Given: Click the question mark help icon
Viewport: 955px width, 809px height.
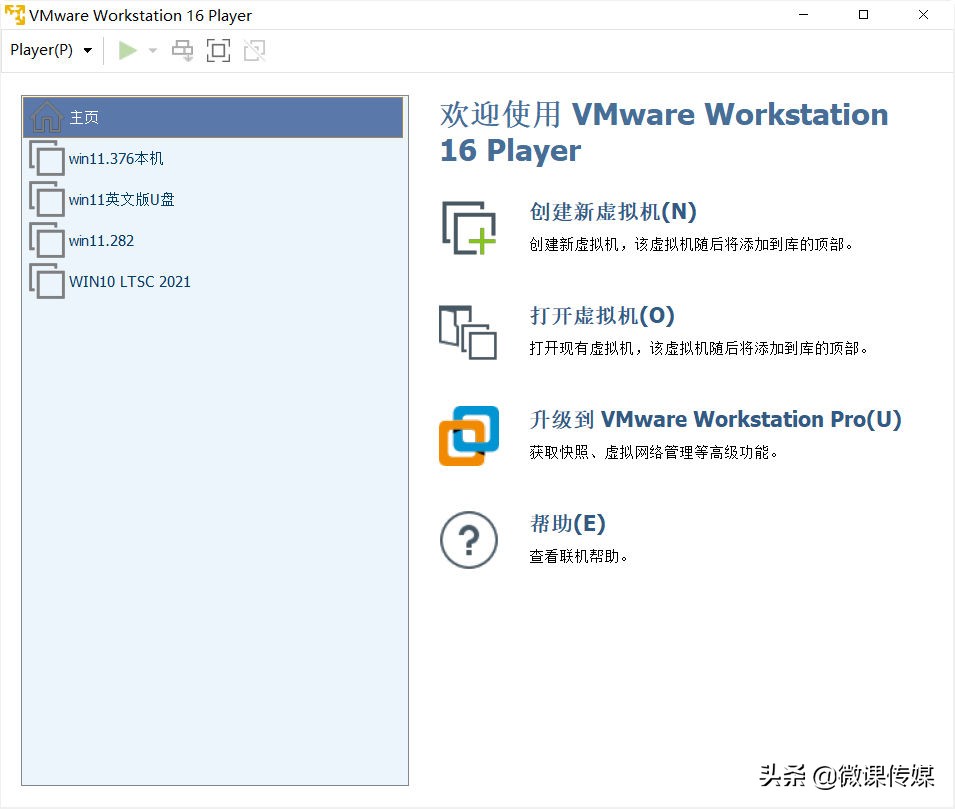Looking at the screenshot, I should (x=469, y=540).
